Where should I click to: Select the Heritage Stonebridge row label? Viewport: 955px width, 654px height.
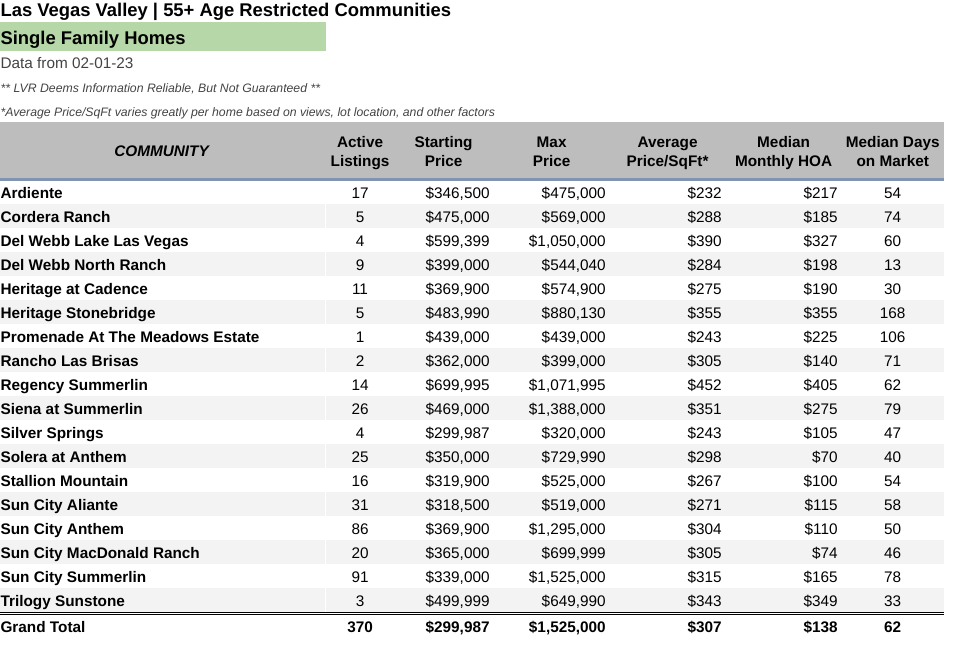(x=78, y=313)
